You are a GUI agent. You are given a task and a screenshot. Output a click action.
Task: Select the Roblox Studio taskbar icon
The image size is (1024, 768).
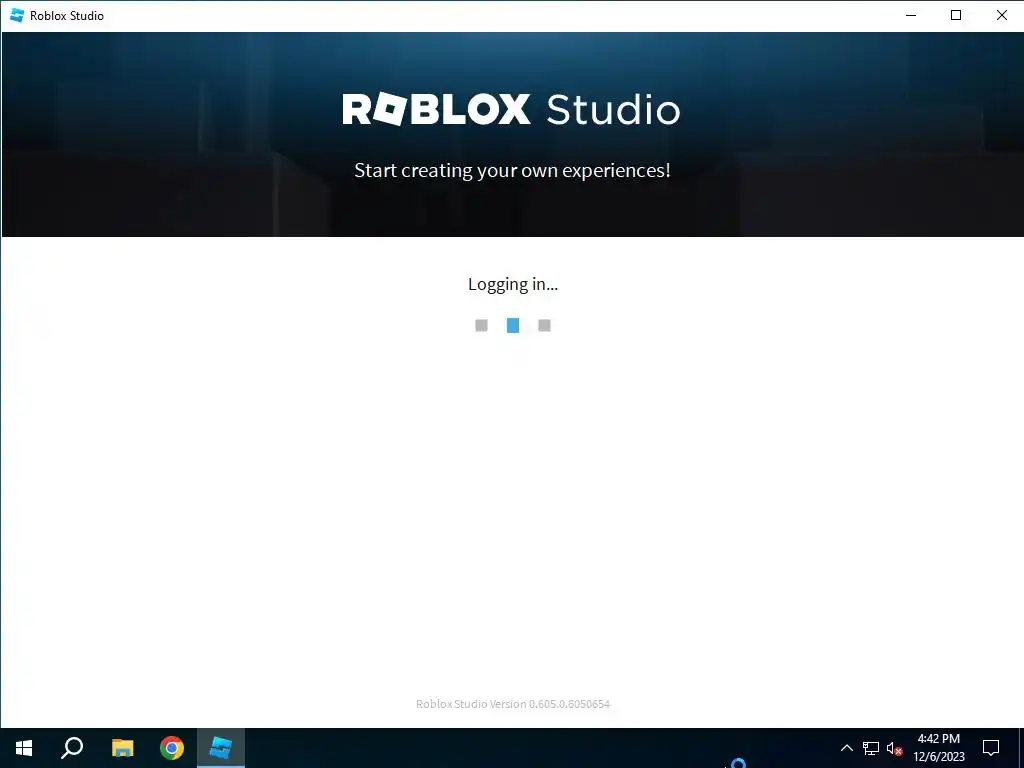click(x=221, y=748)
